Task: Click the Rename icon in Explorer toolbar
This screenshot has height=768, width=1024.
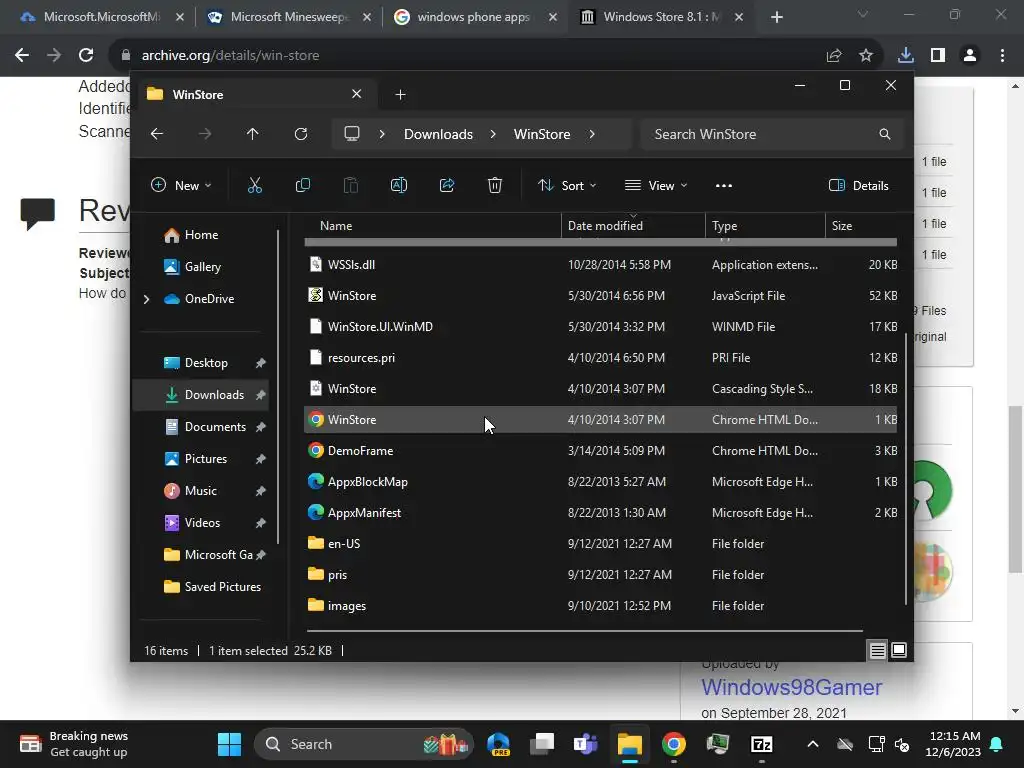Action: (398, 185)
